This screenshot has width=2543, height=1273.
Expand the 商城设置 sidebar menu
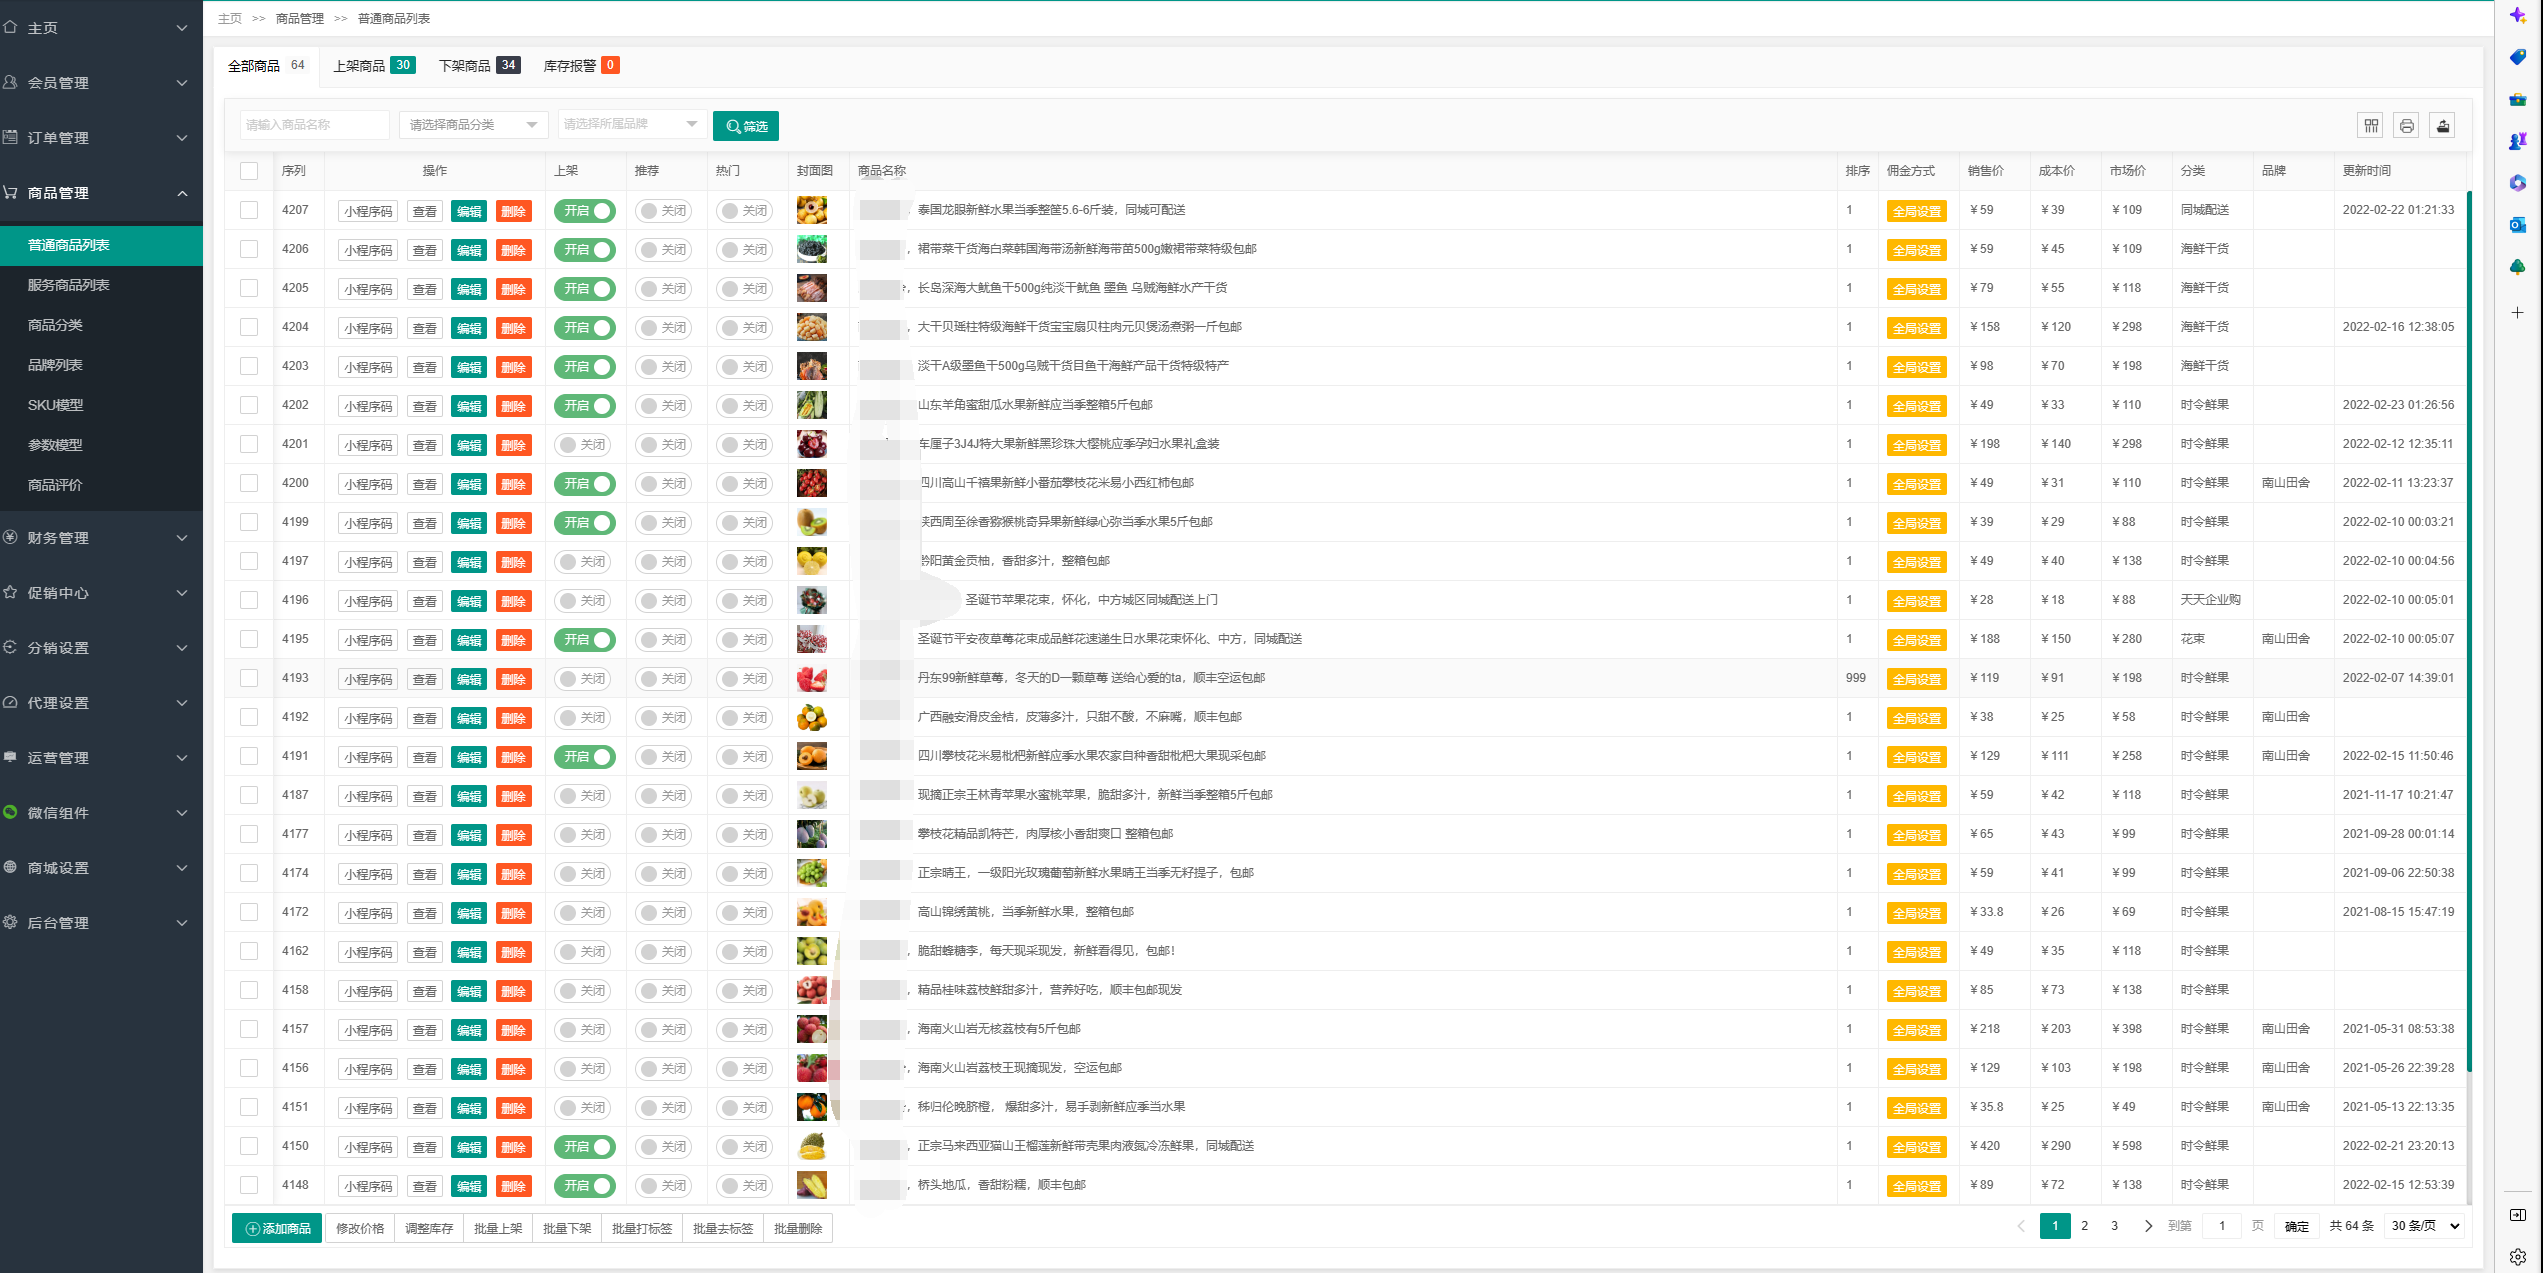click(x=101, y=867)
